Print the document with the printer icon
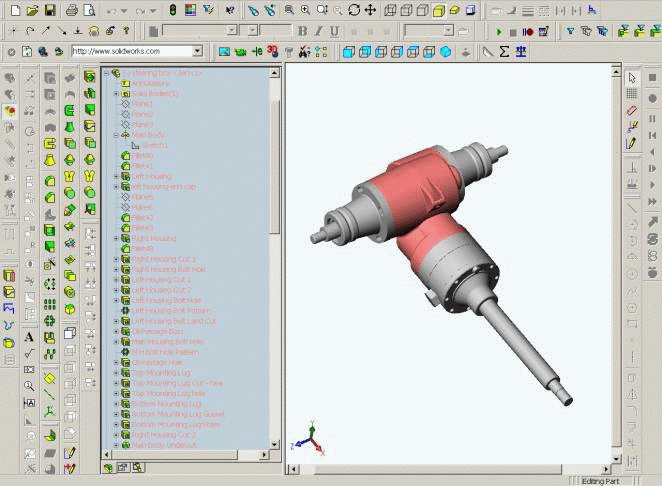The height and width of the screenshot is (486, 662). click(71, 10)
